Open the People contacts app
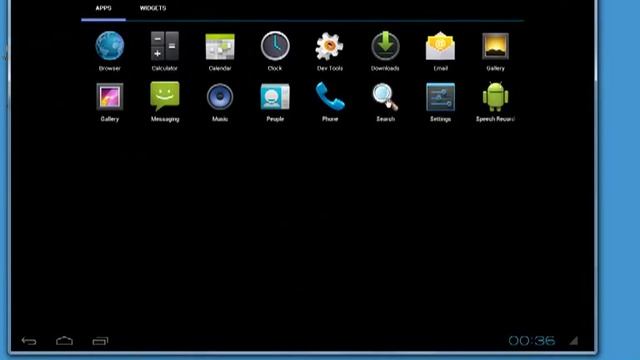This screenshot has width=640, height=360. [x=275, y=97]
